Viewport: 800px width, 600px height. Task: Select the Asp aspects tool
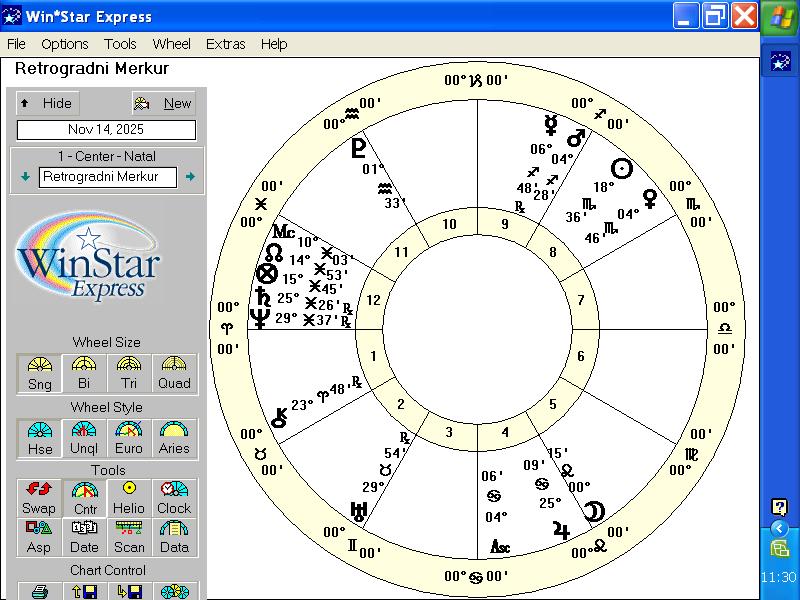39,536
